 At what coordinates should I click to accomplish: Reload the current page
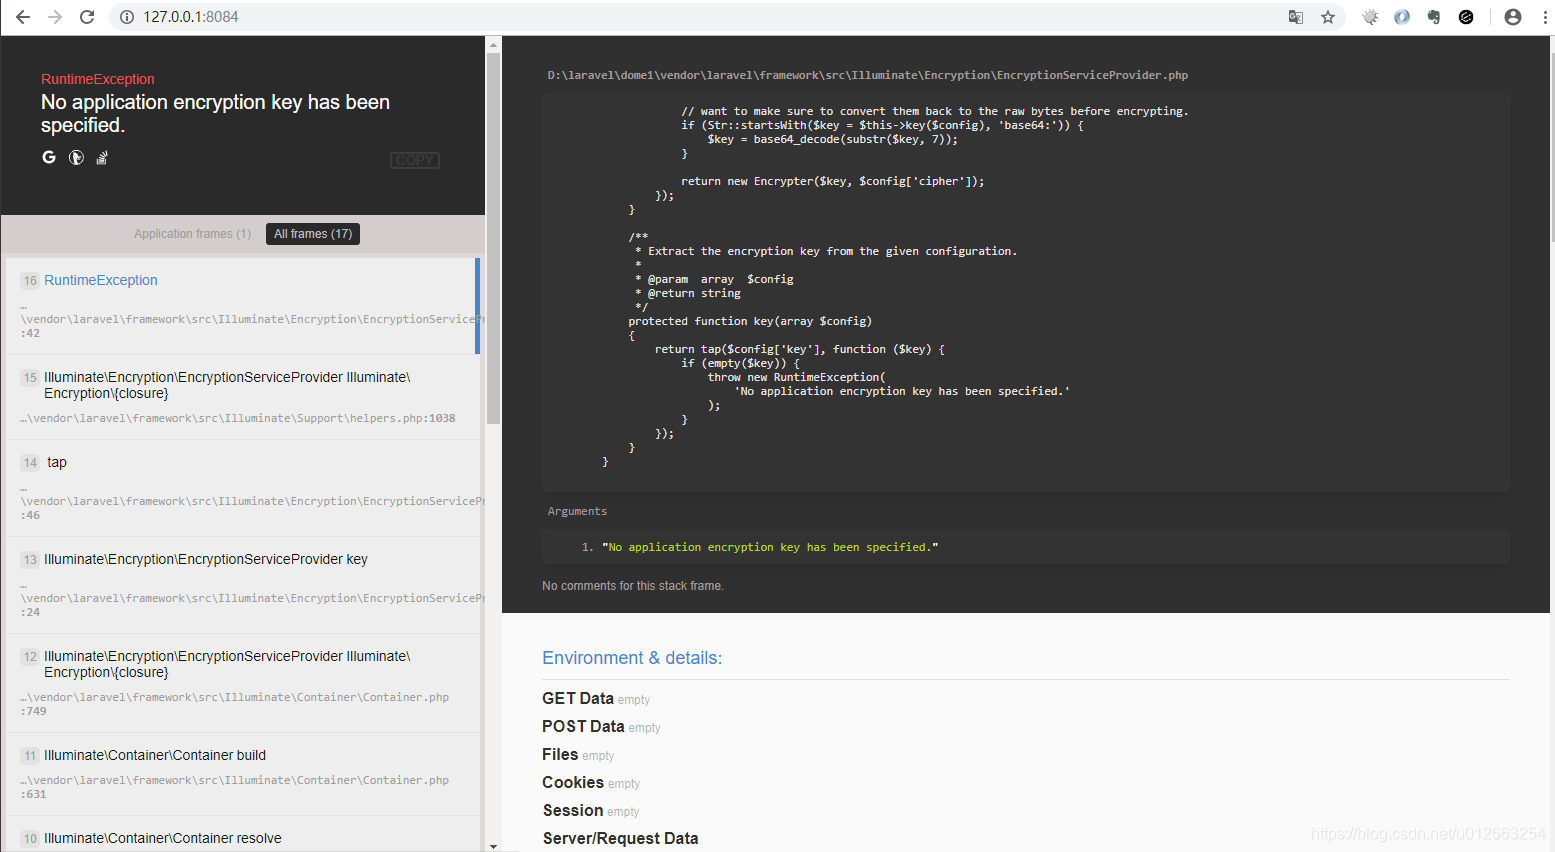tap(87, 17)
